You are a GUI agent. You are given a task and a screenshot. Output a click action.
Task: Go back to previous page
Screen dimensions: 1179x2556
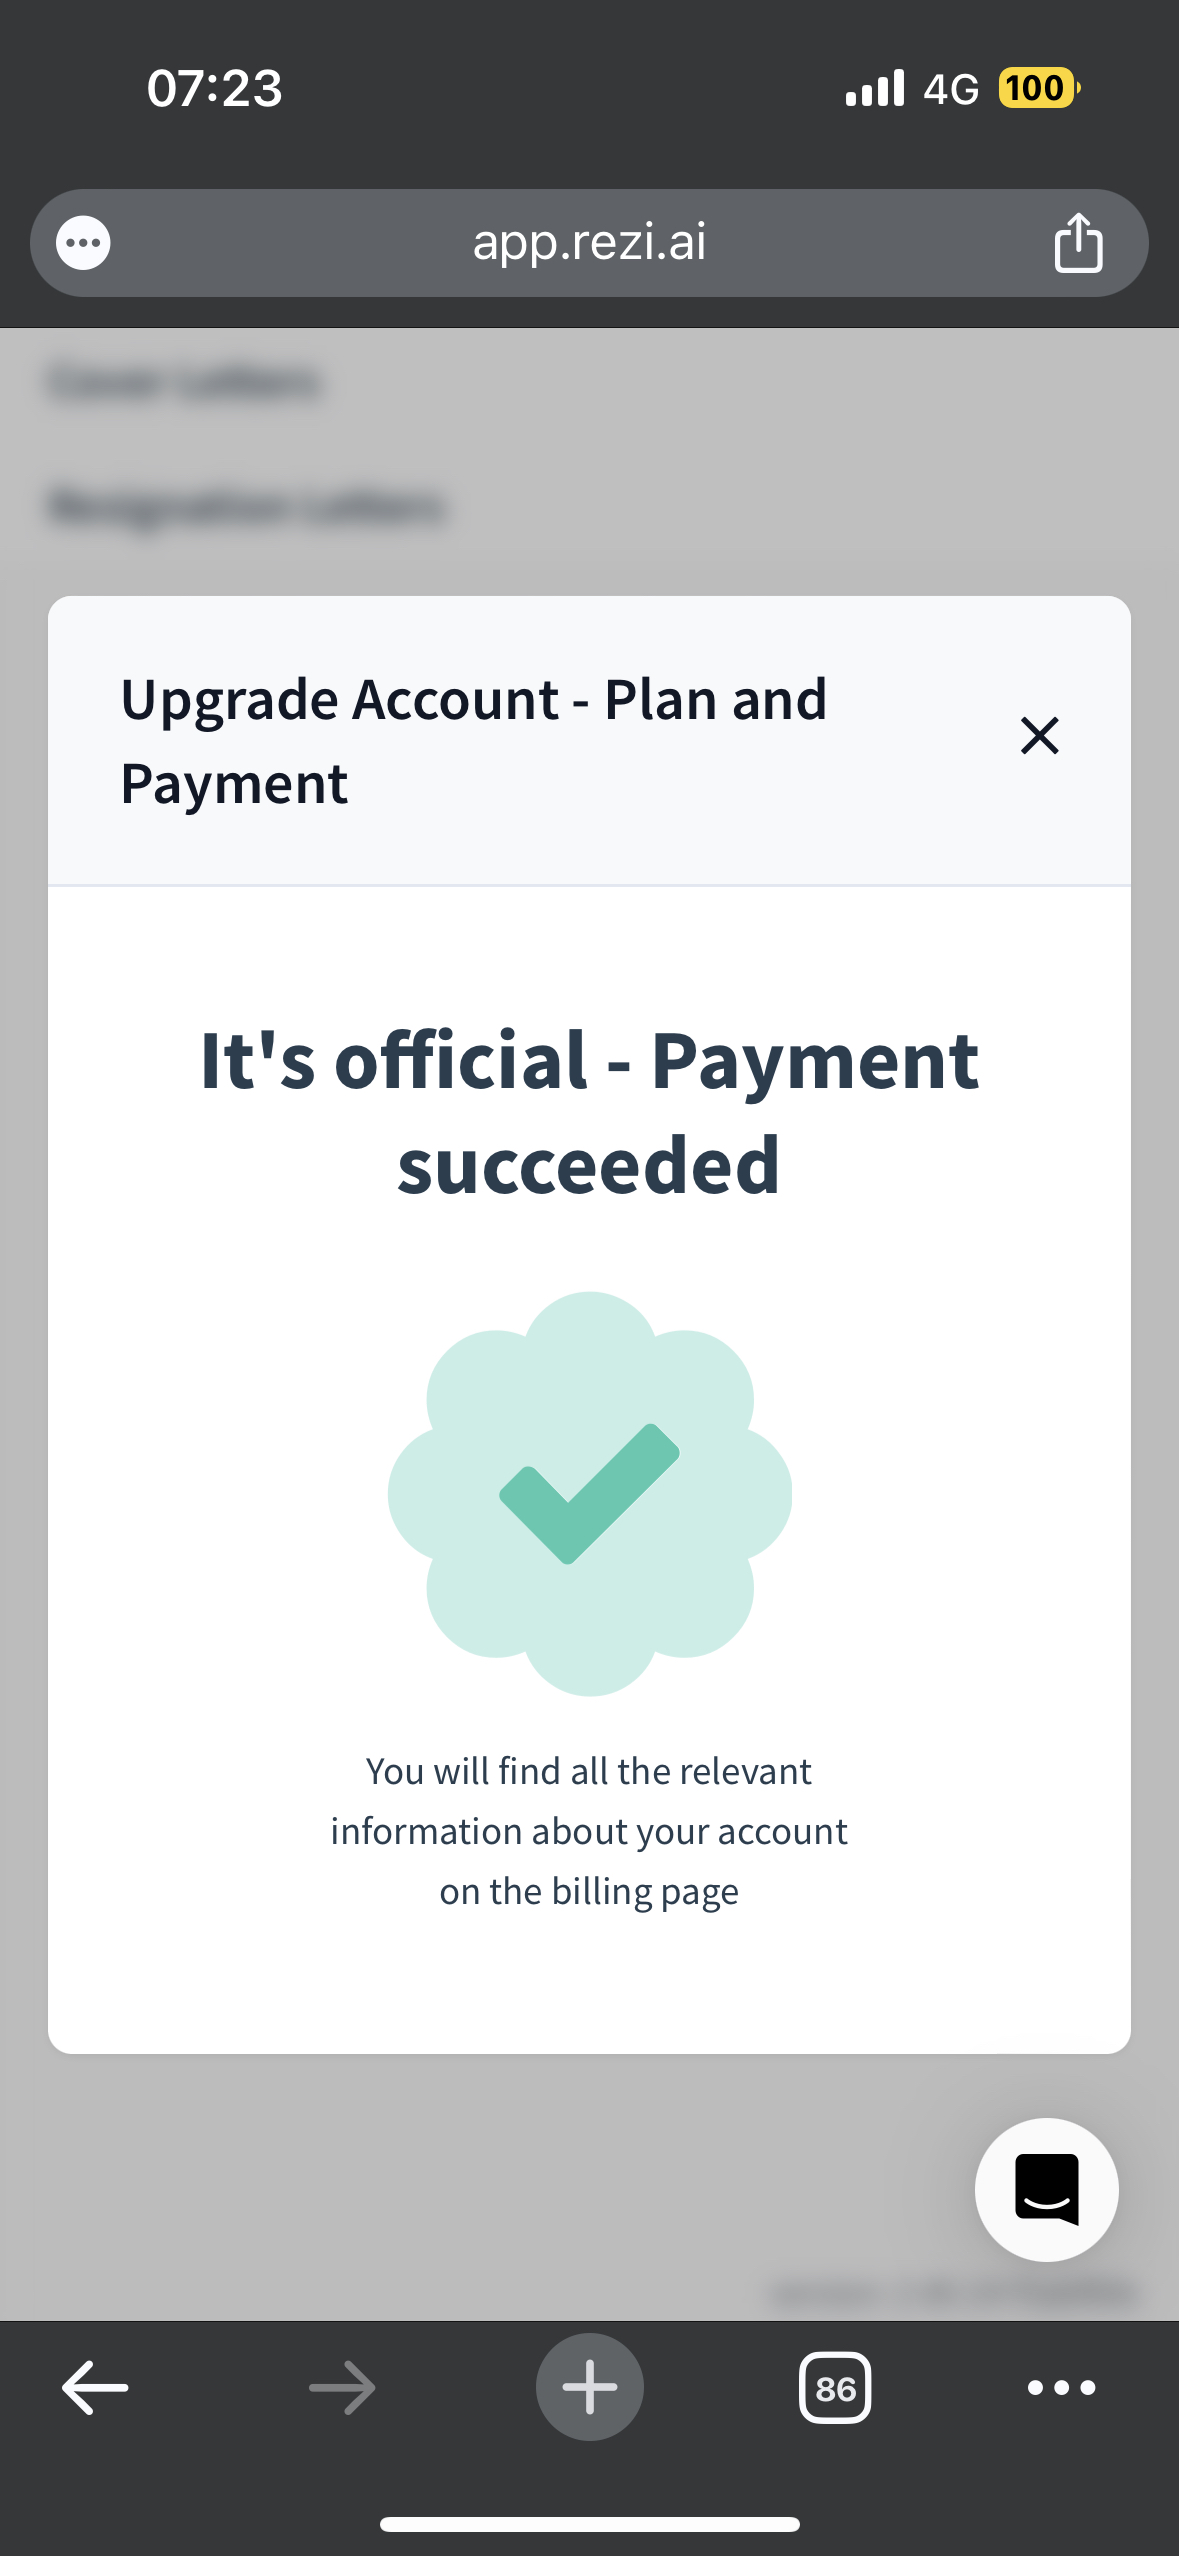[x=95, y=2387]
